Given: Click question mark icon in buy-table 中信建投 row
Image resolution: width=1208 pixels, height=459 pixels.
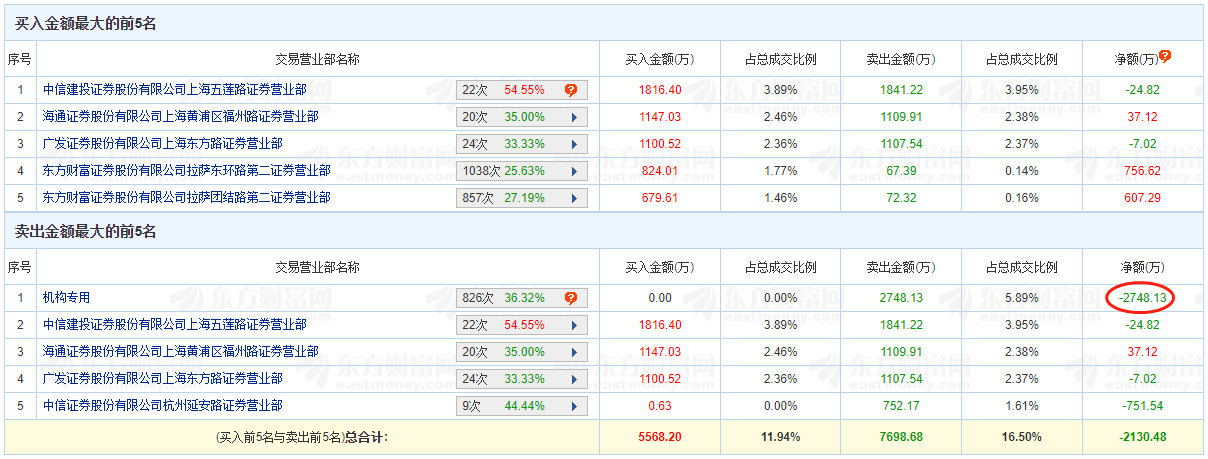Looking at the screenshot, I should point(571,90).
